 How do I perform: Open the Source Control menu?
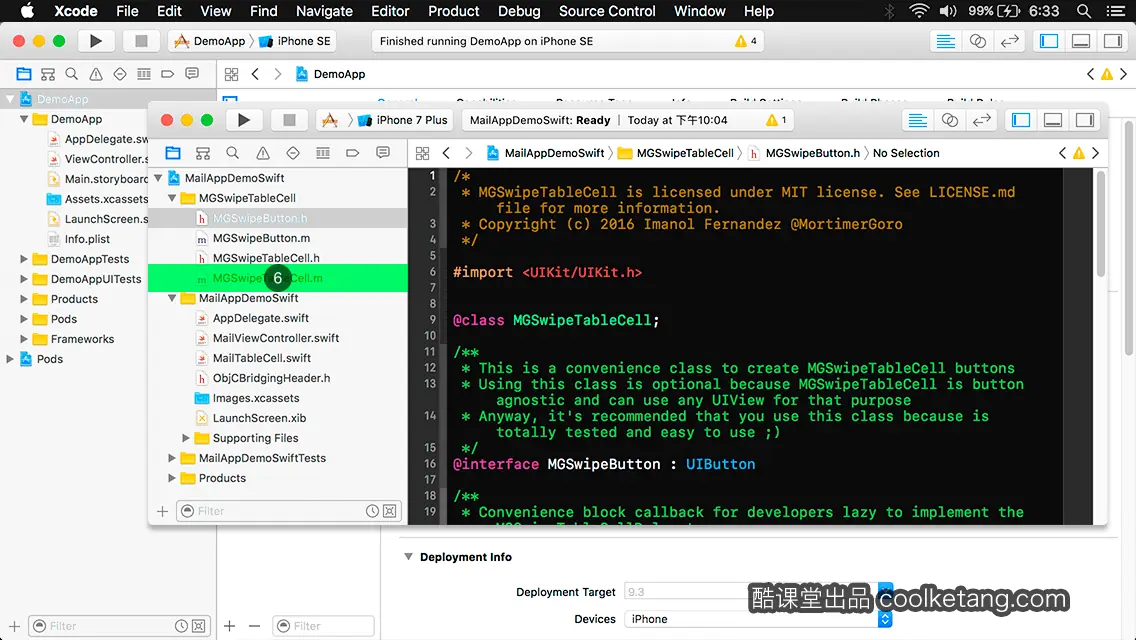click(607, 11)
